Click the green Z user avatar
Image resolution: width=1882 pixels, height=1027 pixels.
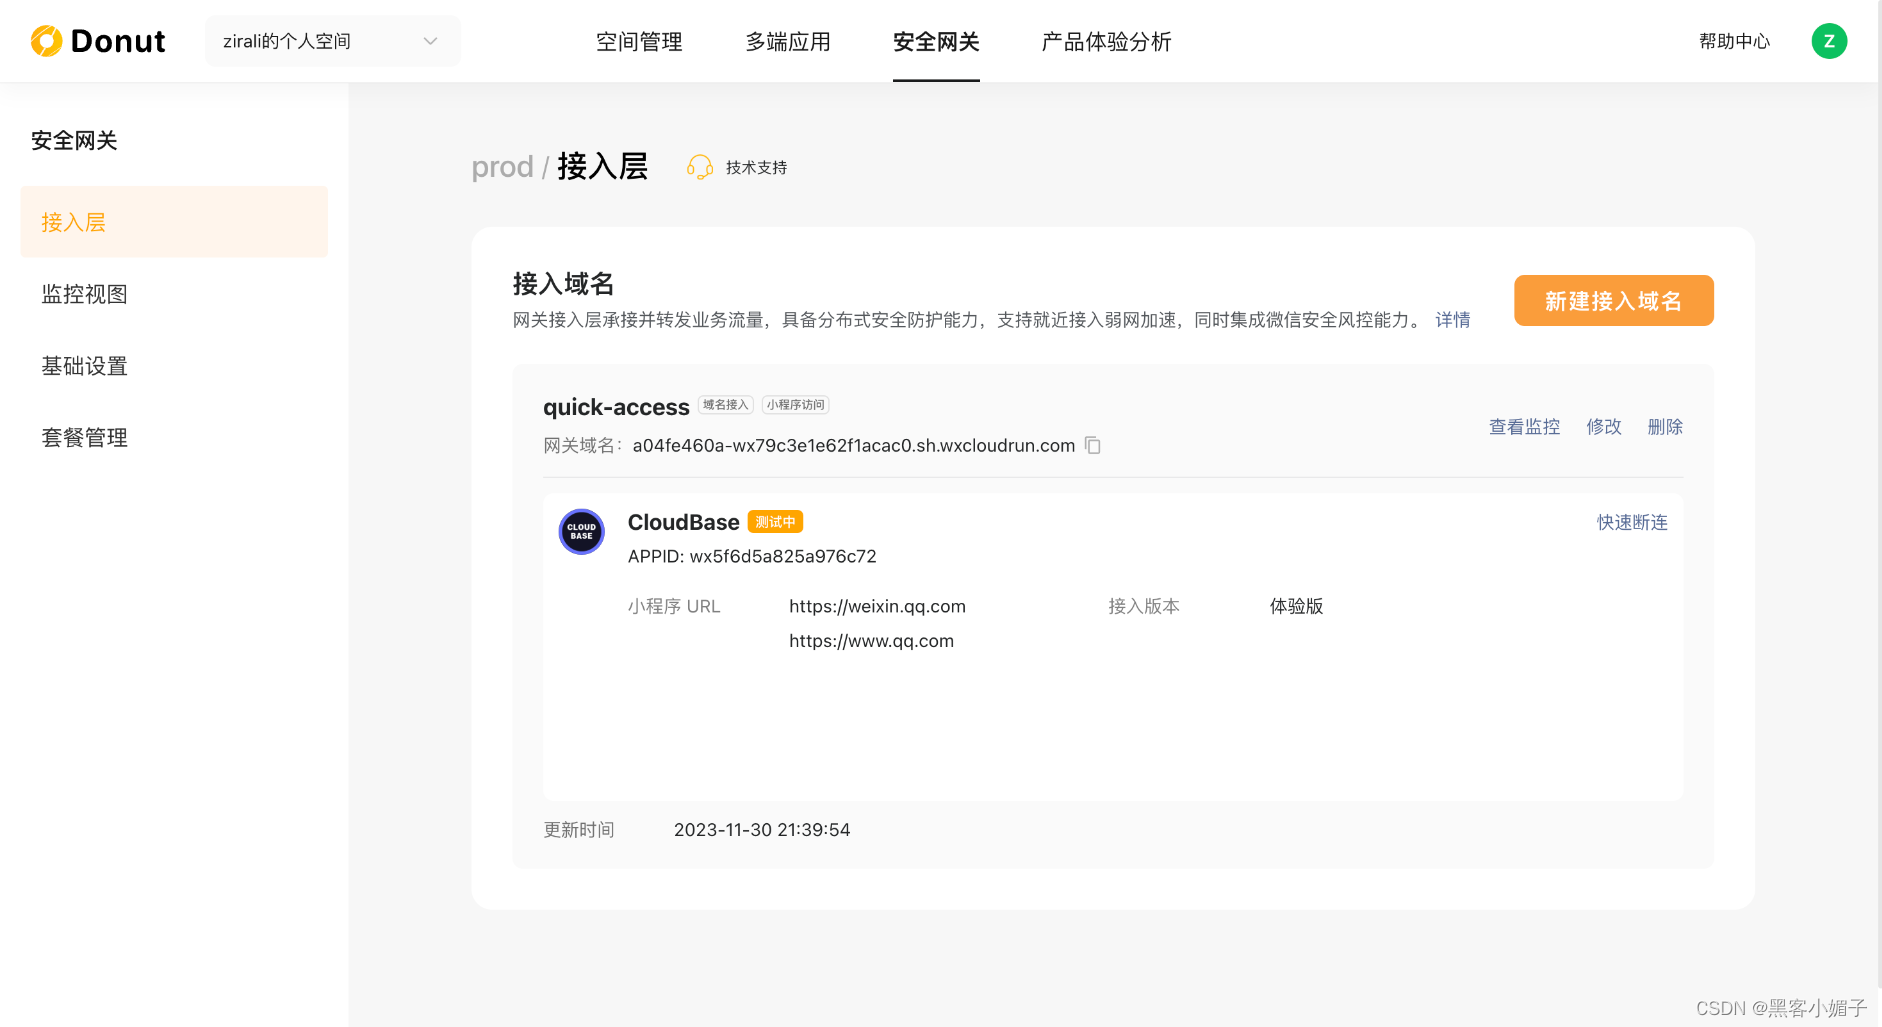[x=1829, y=41]
